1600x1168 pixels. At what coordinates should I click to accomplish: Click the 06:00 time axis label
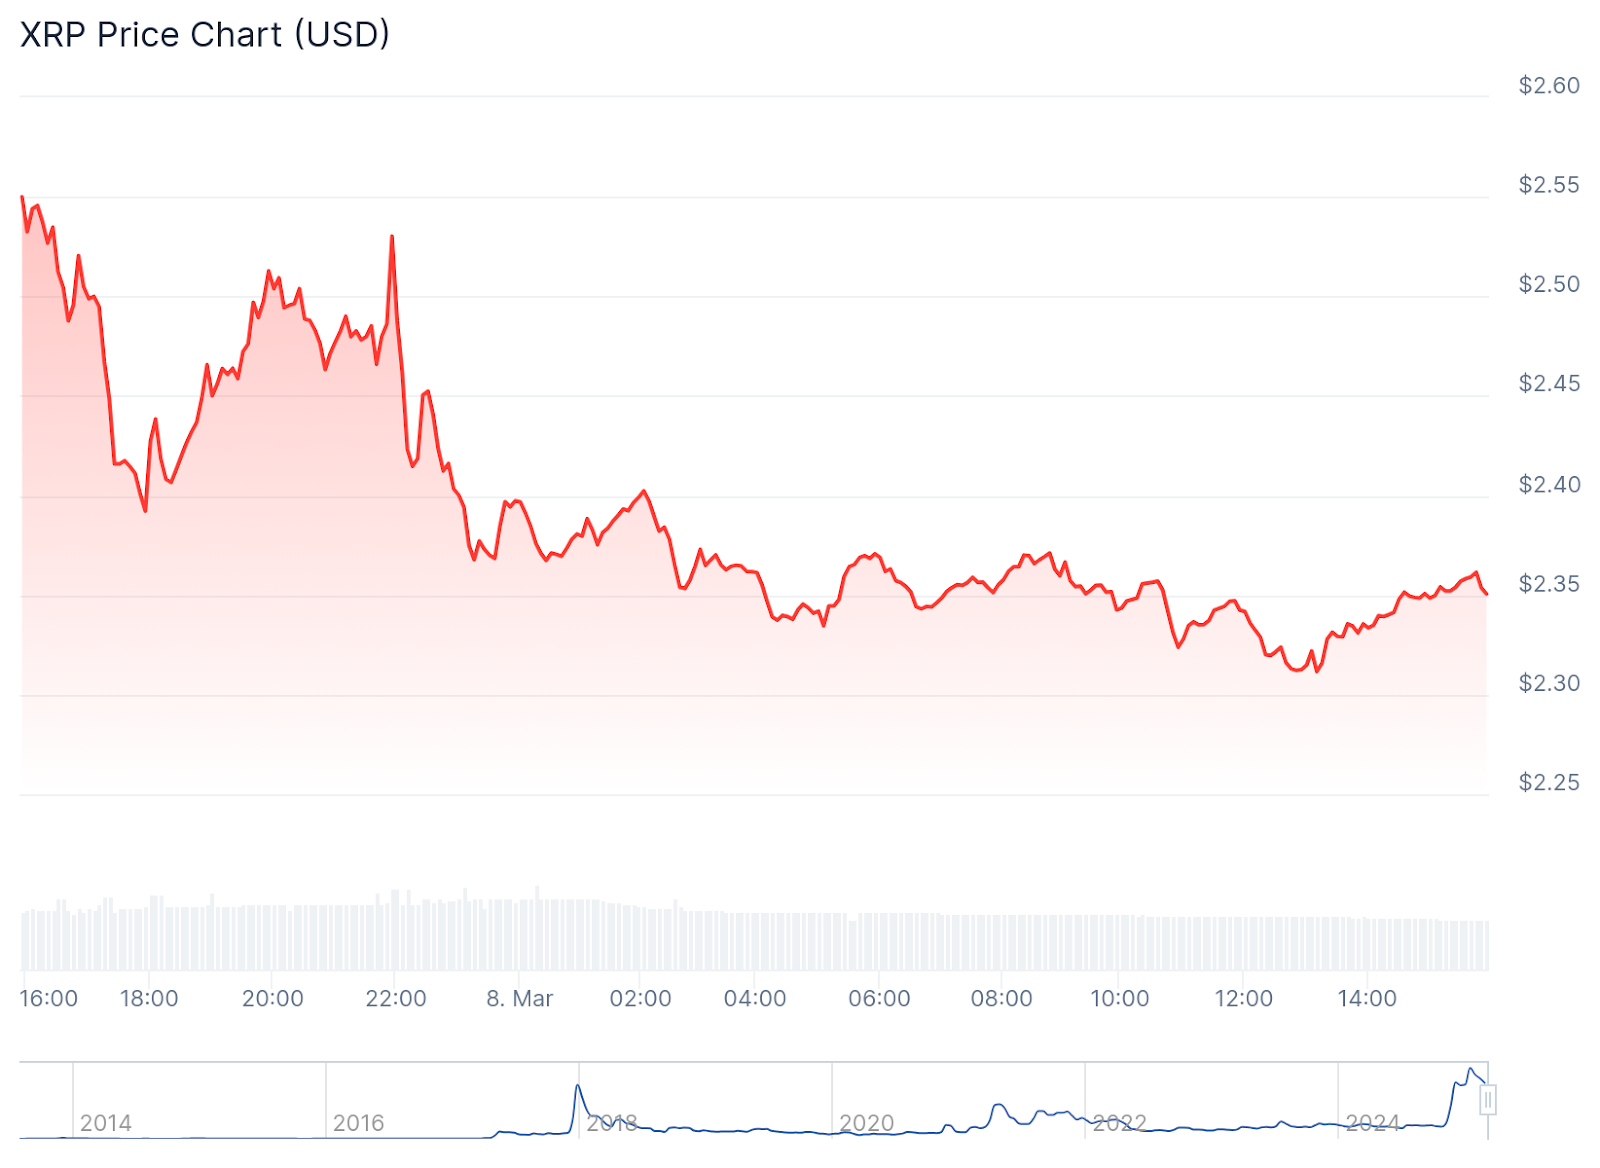click(x=879, y=998)
